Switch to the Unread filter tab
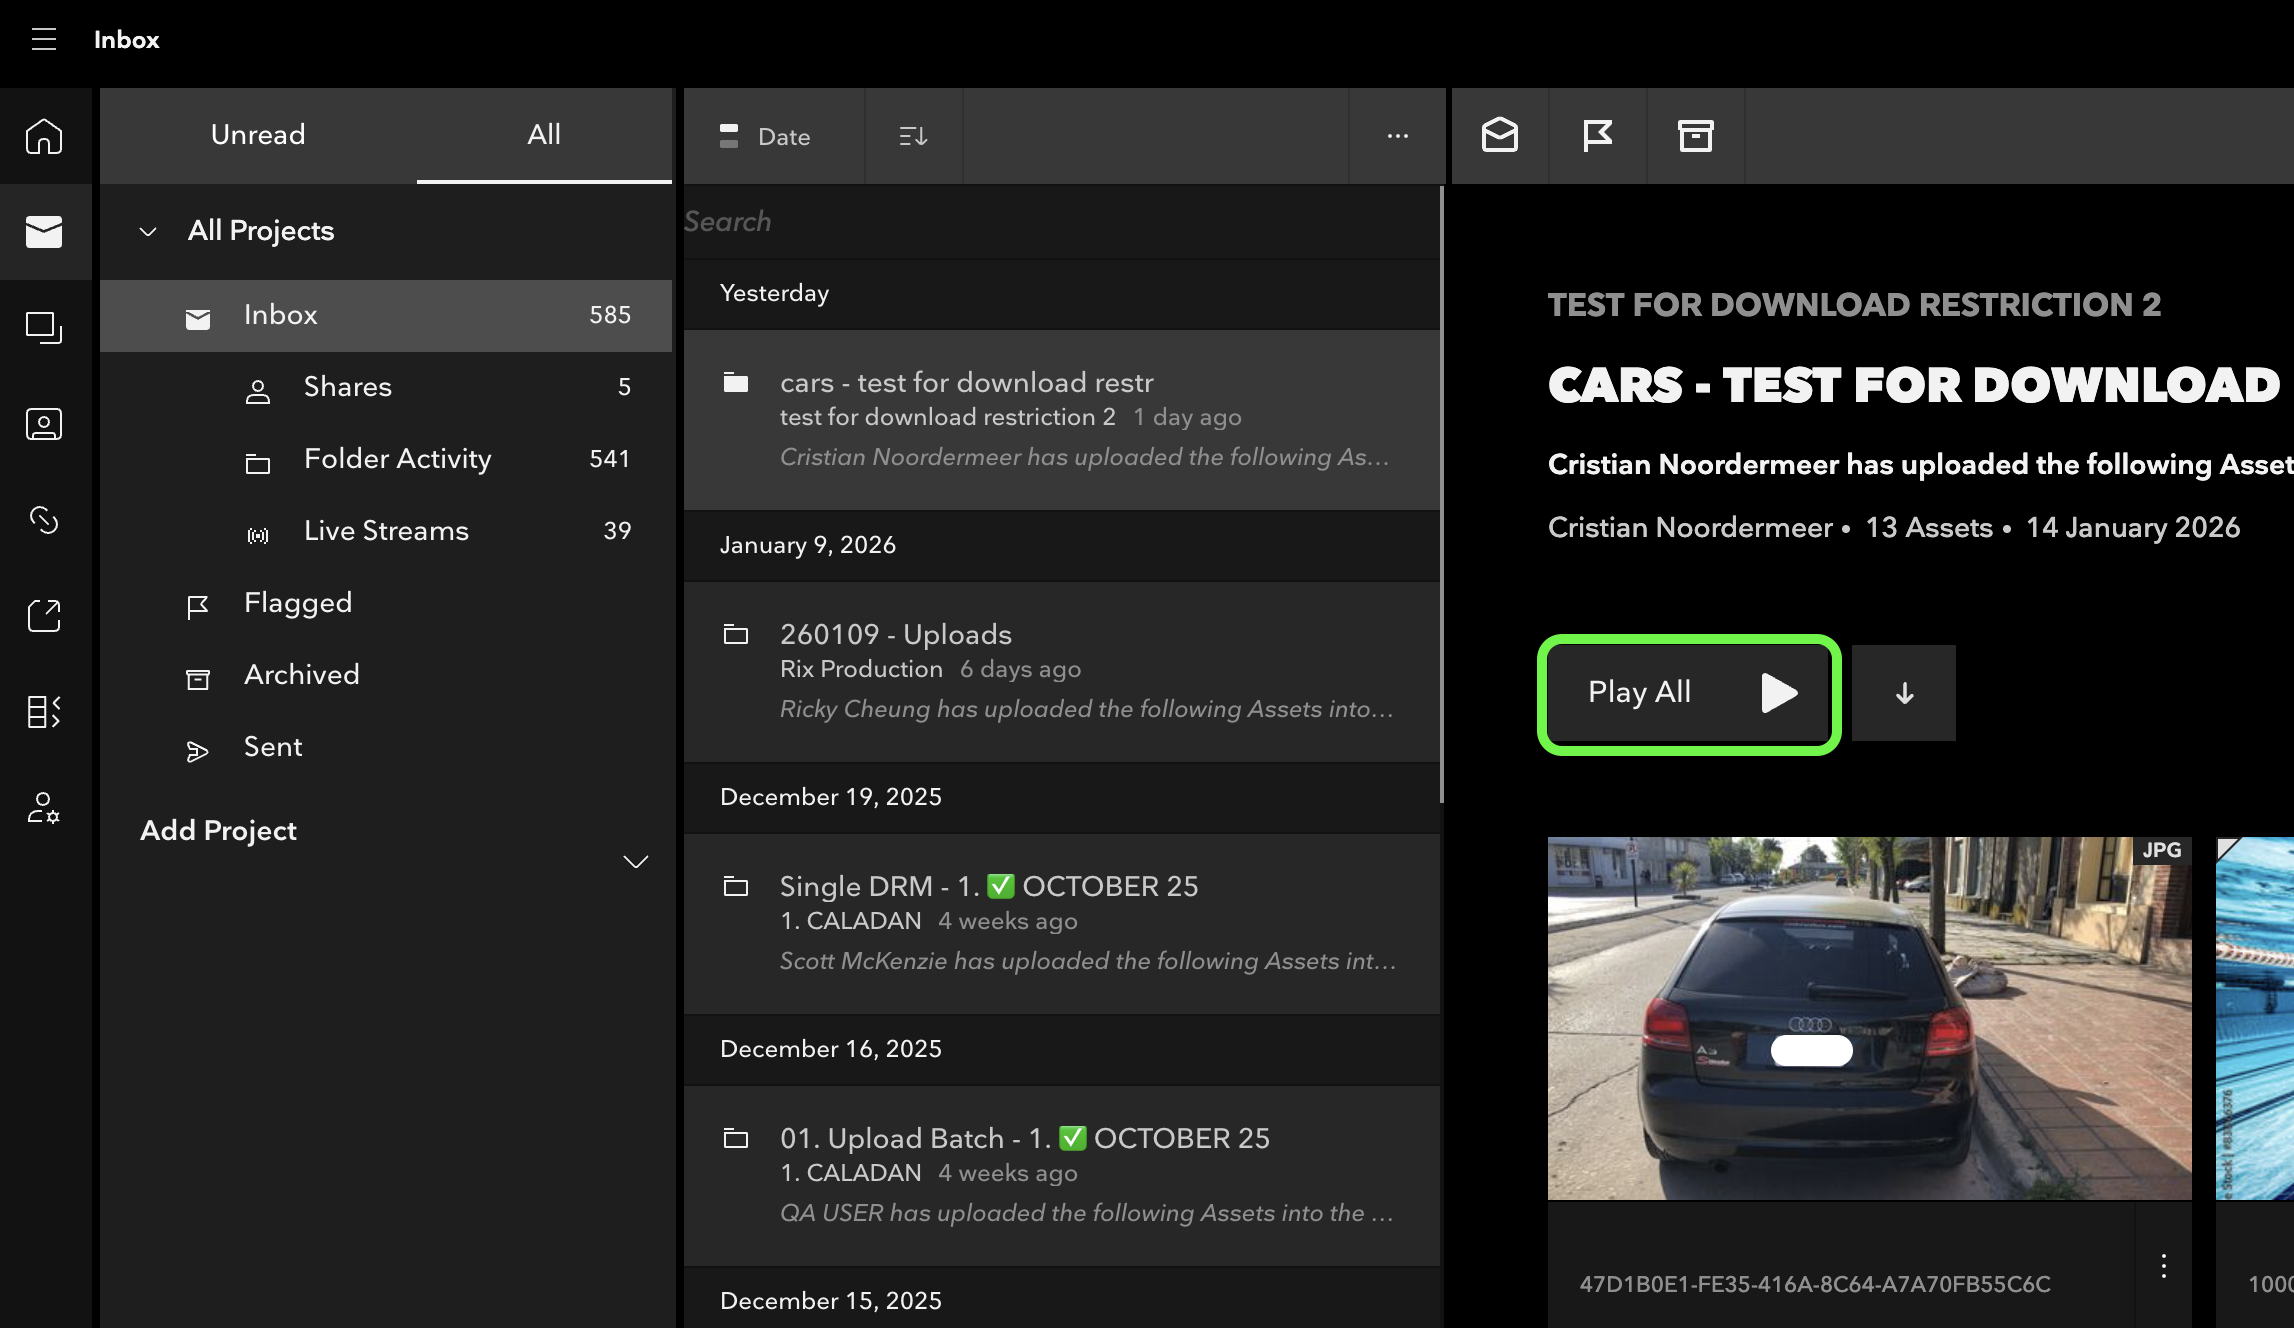This screenshot has height=1328, width=2294. (258, 135)
